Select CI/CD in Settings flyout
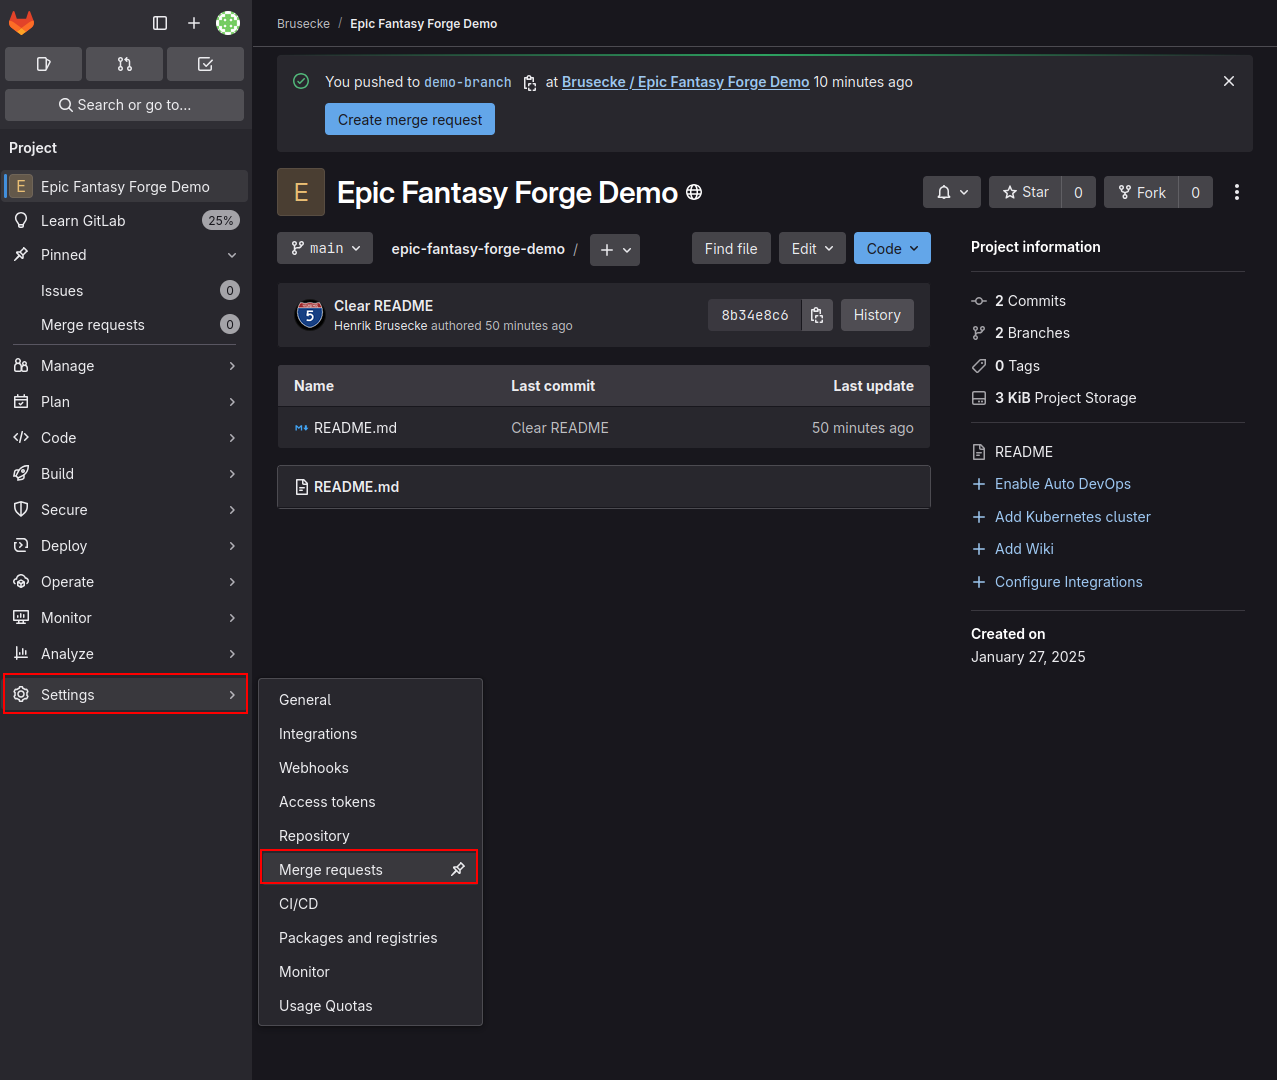1277x1080 pixels. (x=370, y=904)
